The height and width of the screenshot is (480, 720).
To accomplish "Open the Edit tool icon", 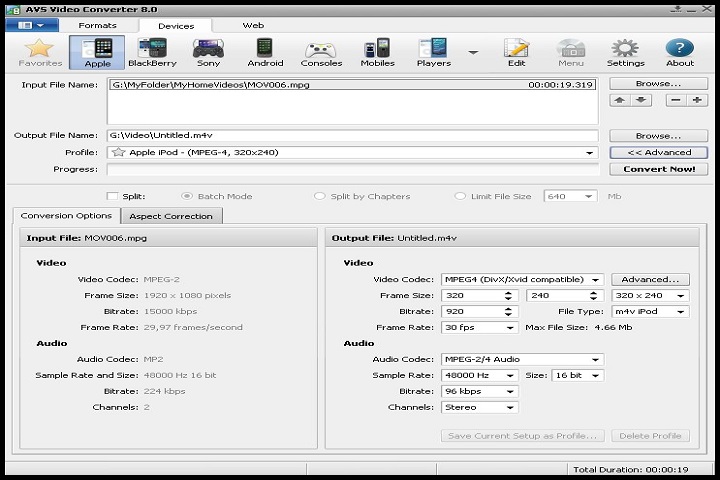I will point(516,53).
